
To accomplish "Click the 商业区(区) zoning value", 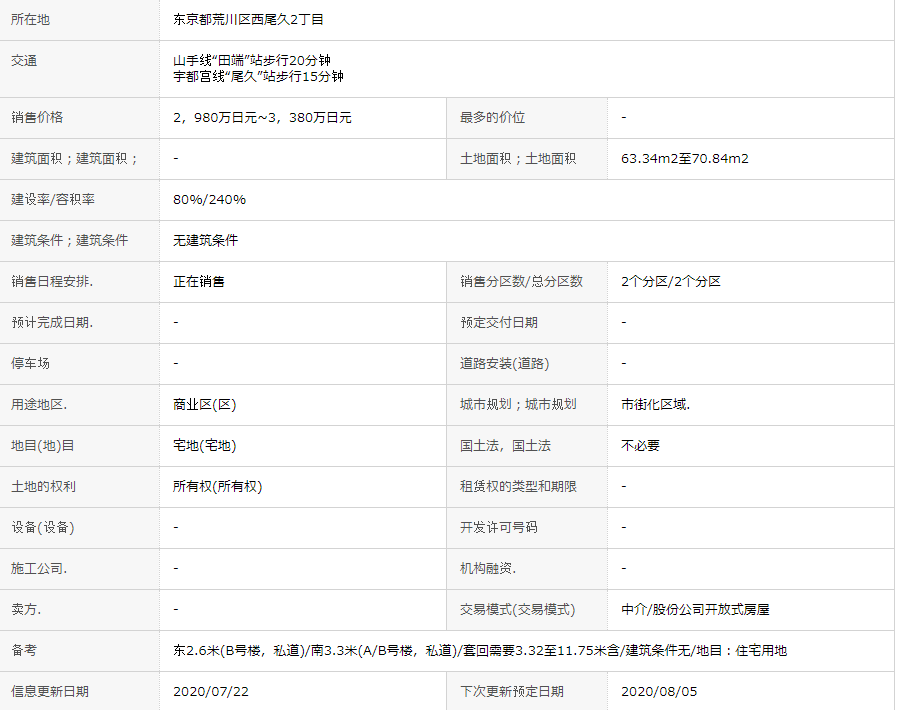I will (x=204, y=404).
